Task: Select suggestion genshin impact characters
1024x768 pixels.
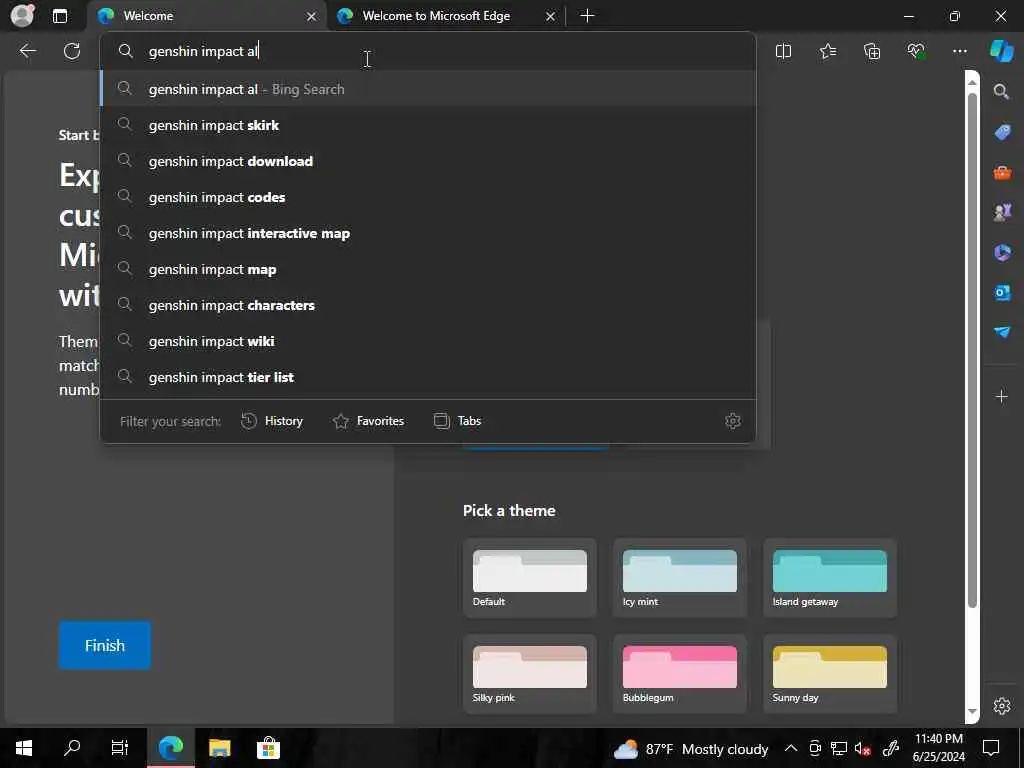Action: (428, 304)
